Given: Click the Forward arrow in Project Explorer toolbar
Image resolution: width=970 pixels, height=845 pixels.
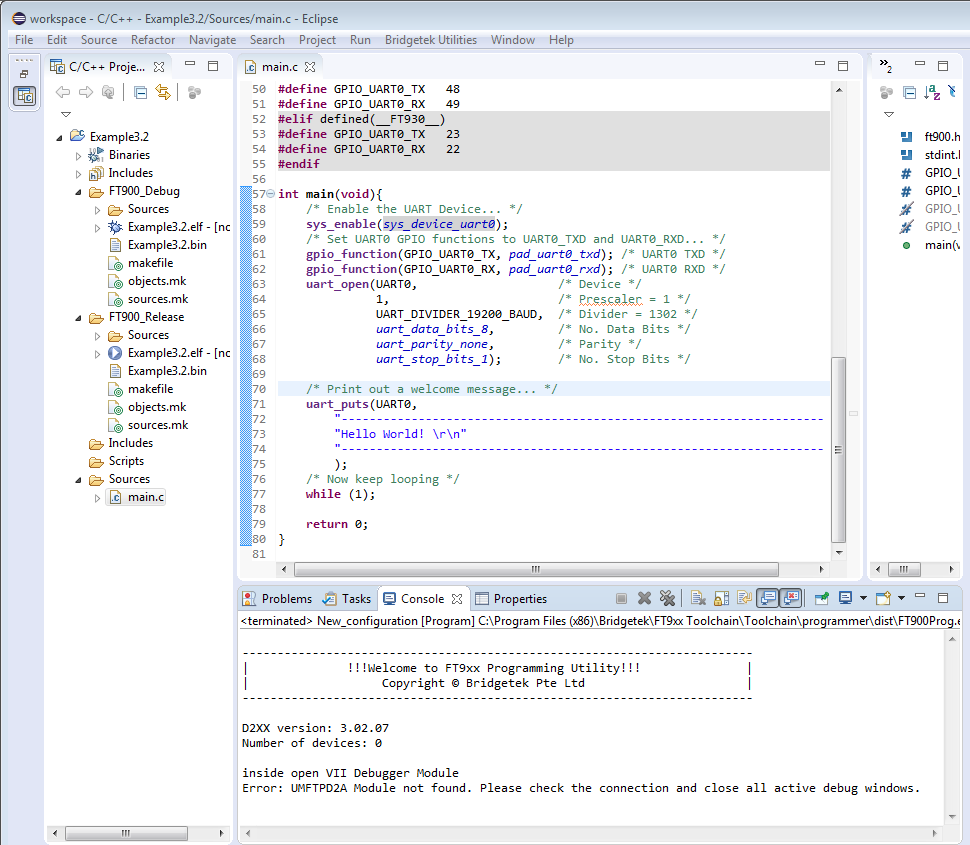Looking at the screenshot, I should [86, 93].
